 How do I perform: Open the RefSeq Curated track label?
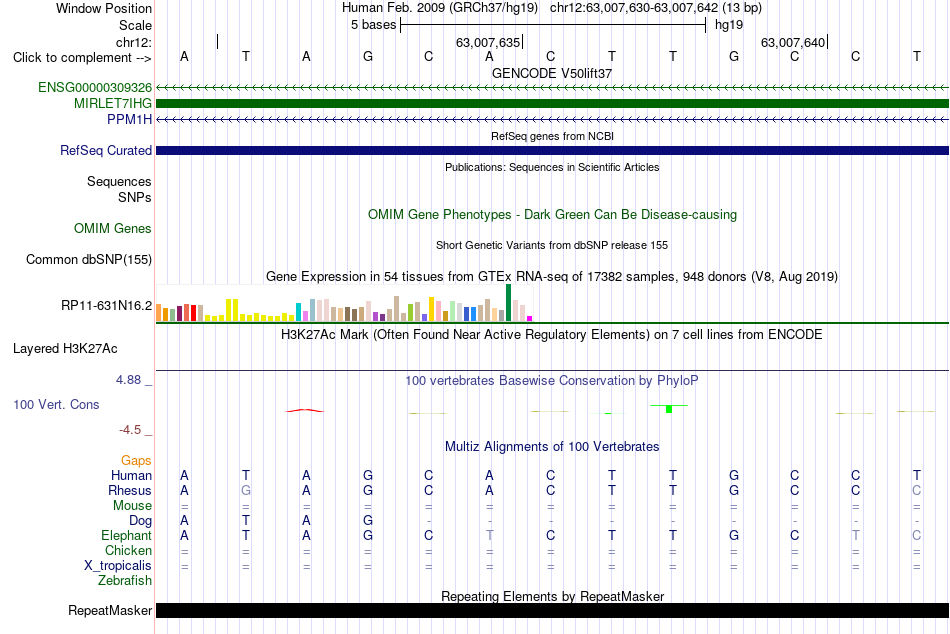tap(106, 150)
